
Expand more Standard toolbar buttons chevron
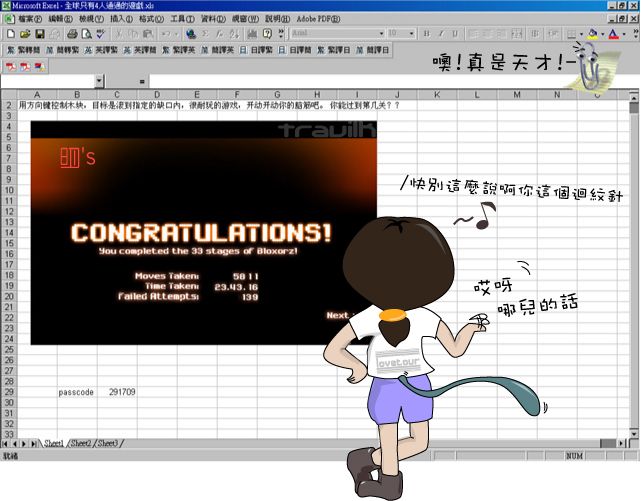[281, 34]
